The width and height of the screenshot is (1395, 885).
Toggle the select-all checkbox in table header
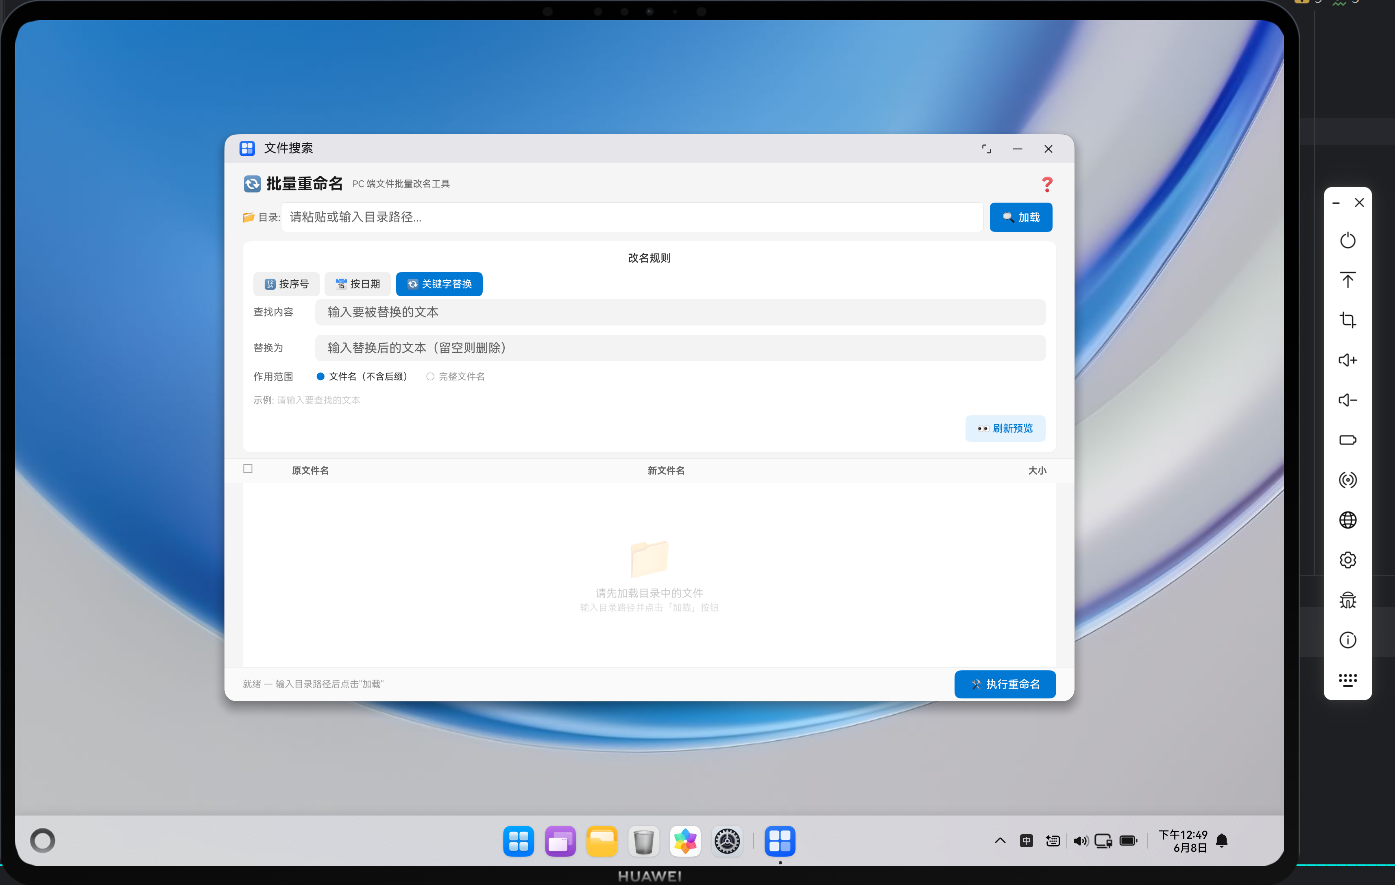[248, 468]
